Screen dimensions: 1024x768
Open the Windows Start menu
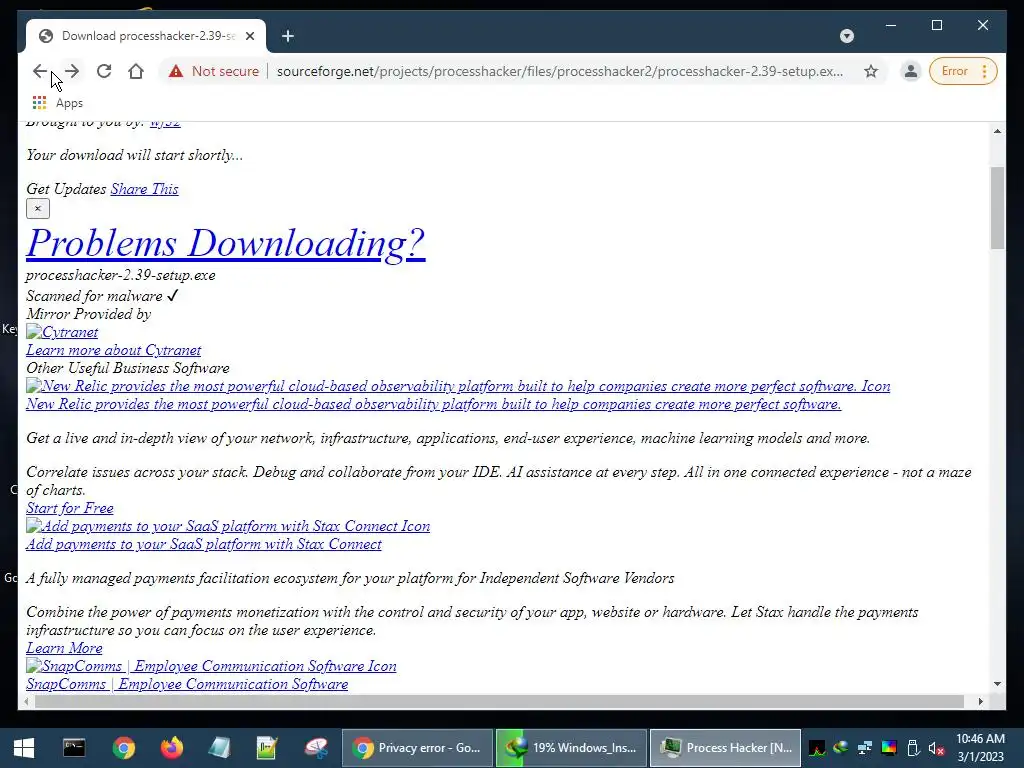pos(24,748)
